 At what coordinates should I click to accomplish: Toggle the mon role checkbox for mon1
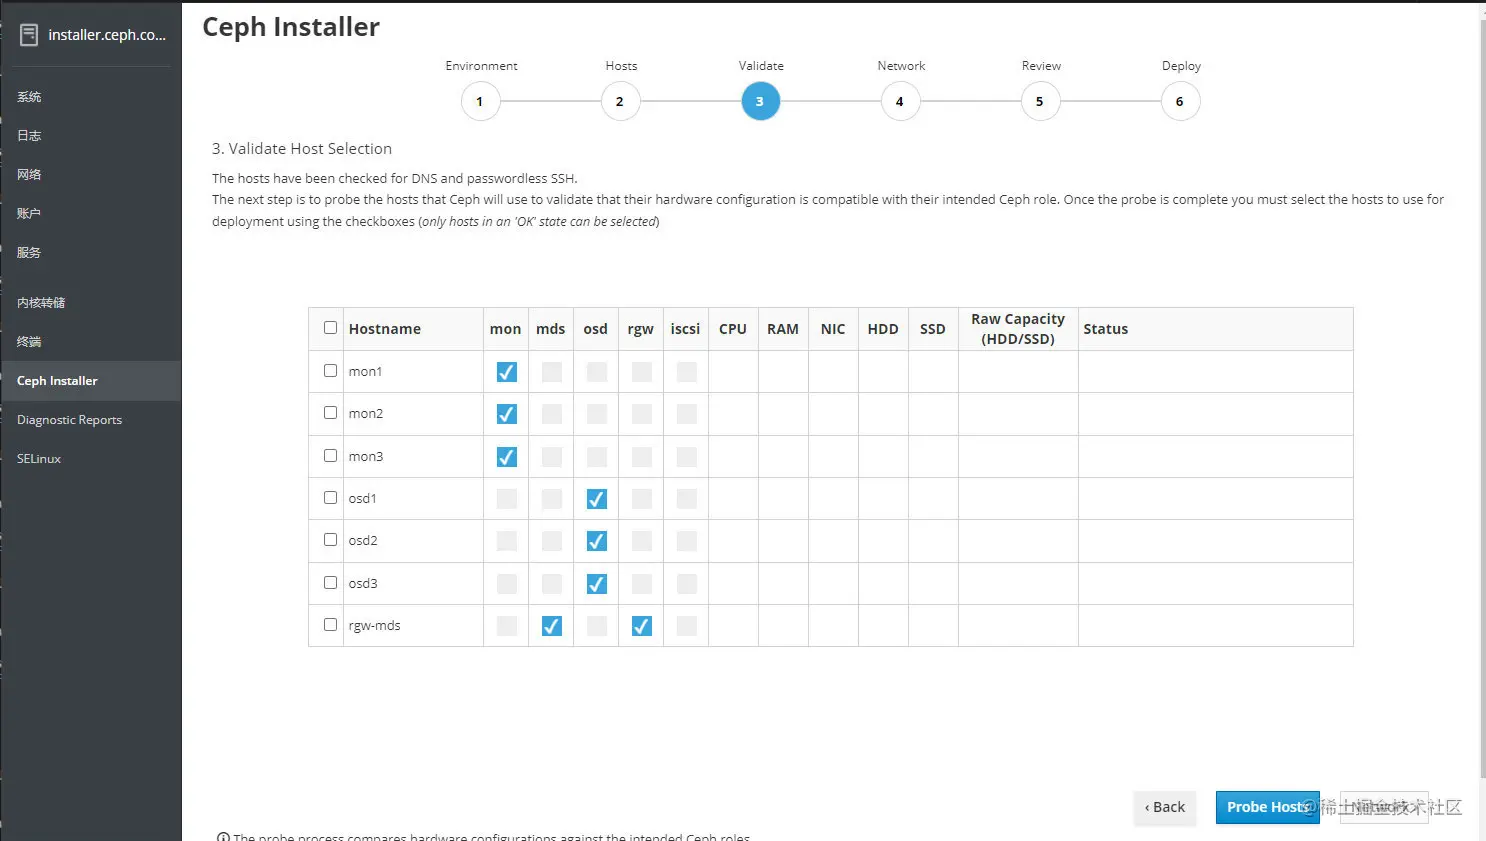click(x=507, y=372)
